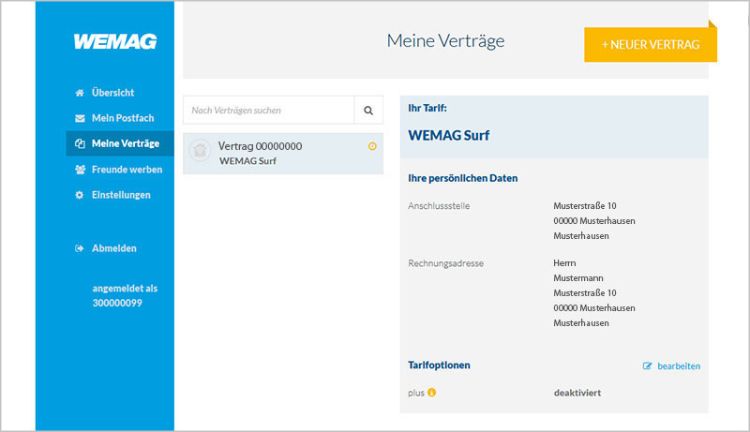Click the Tarifoptionen heading

pyautogui.click(x=439, y=365)
